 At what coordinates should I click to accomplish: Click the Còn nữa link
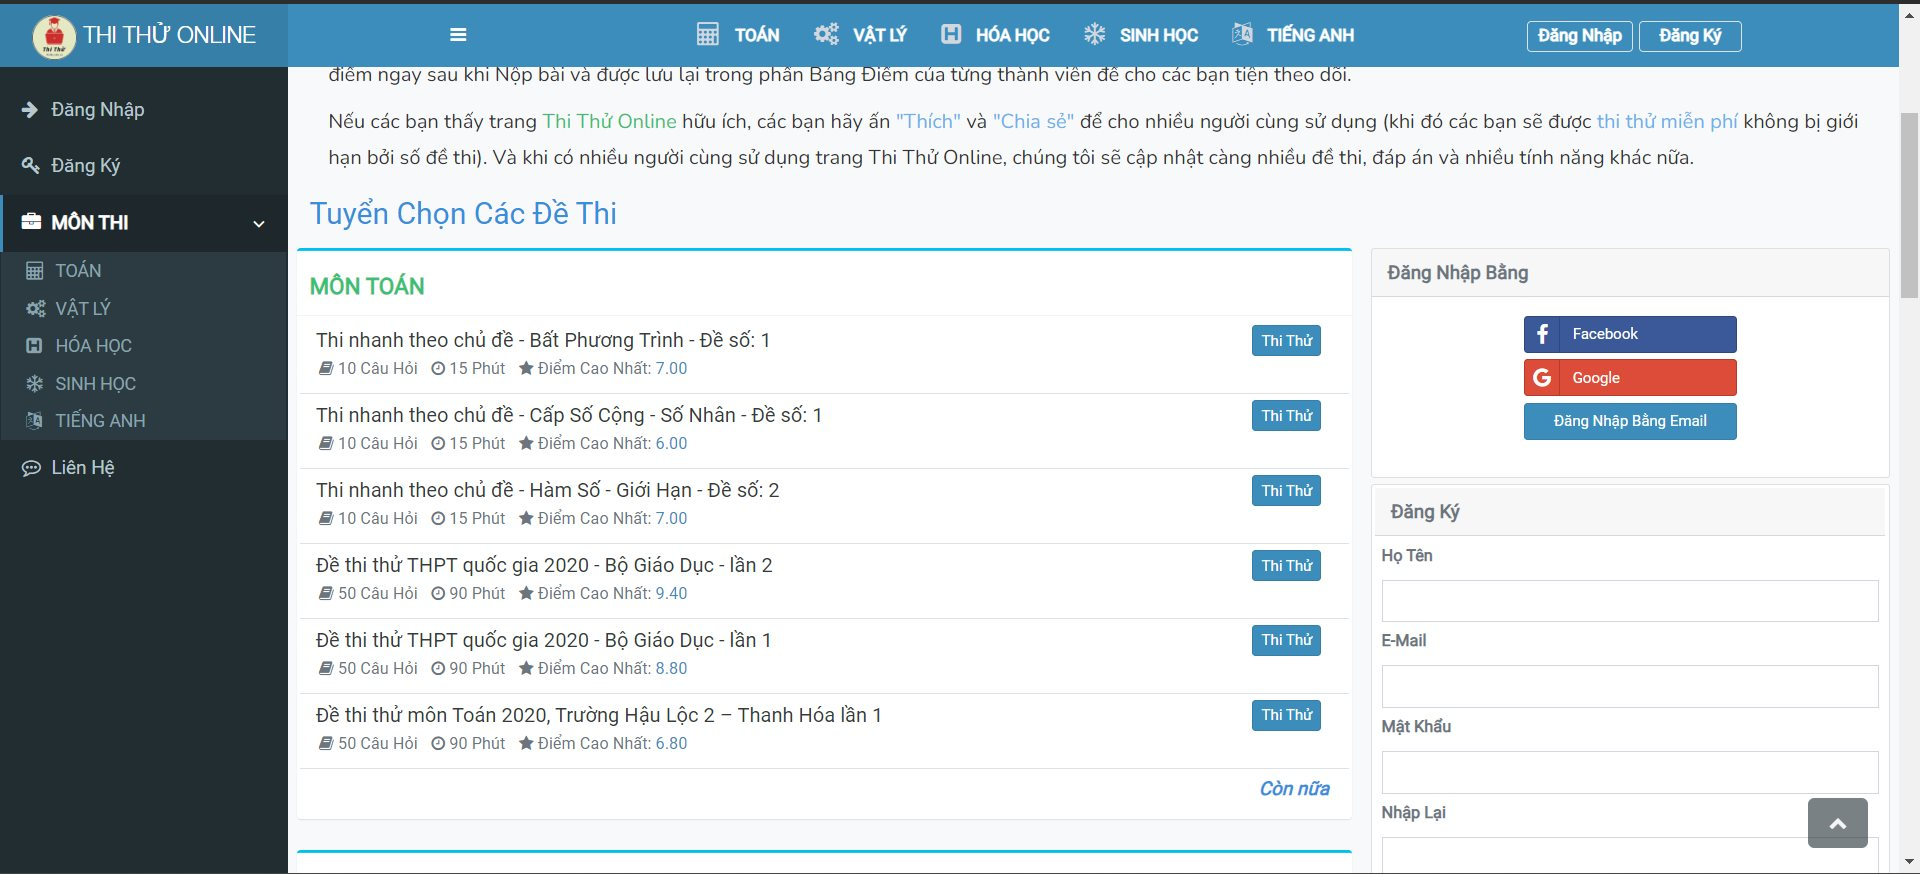pyautogui.click(x=1294, y=789)
